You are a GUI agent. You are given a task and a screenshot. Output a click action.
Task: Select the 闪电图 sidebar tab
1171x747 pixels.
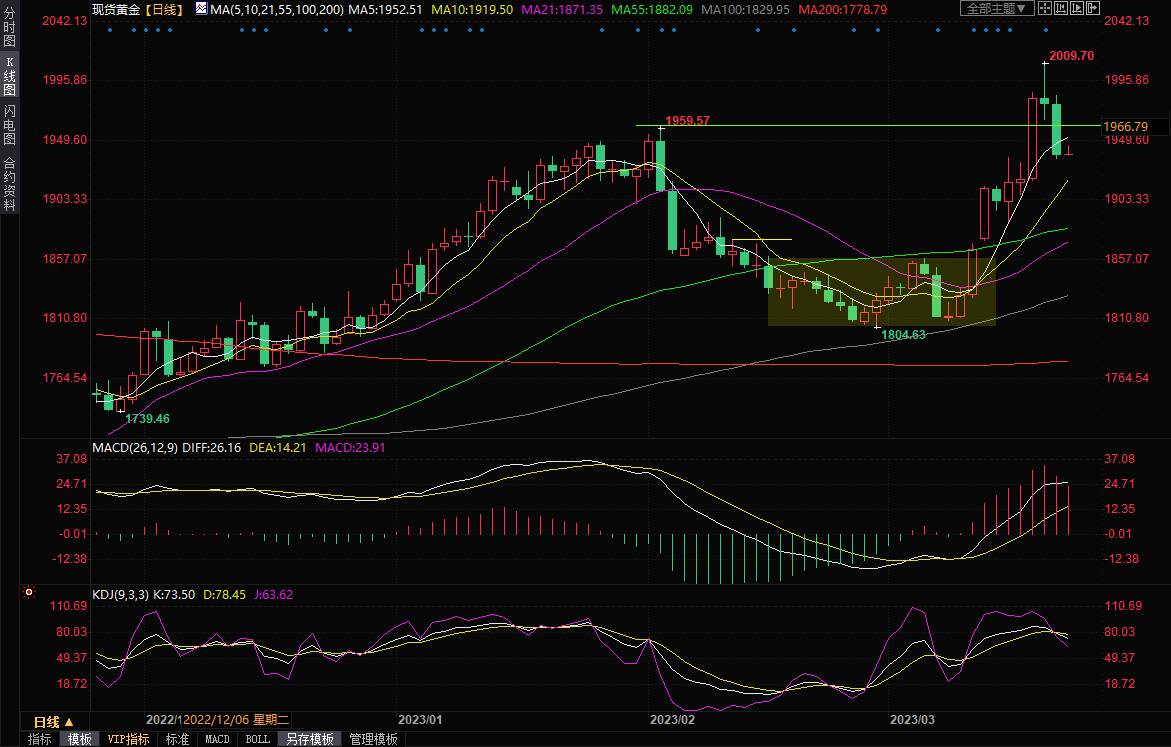[x=9, y=124]
